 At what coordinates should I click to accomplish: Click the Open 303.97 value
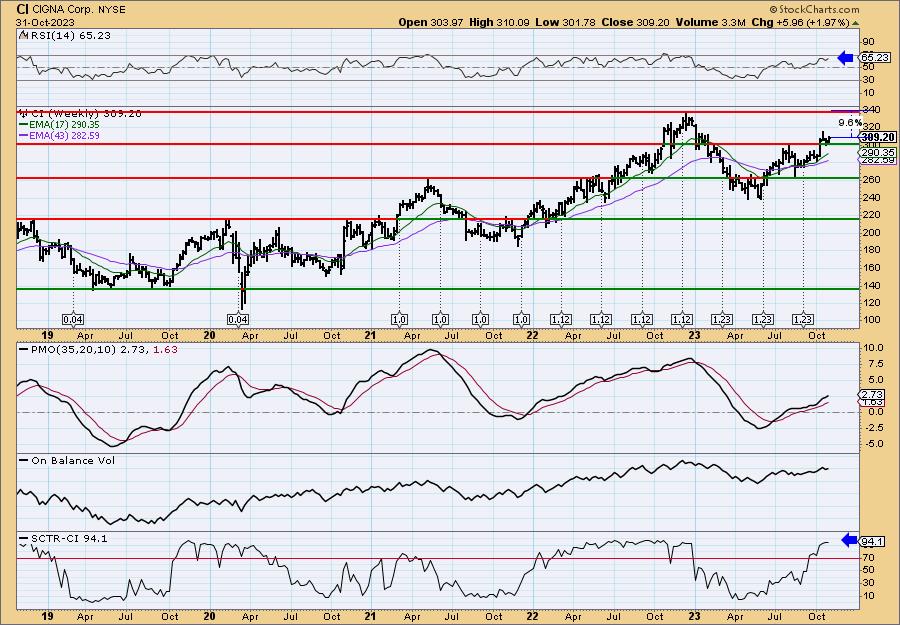[432, 22]
